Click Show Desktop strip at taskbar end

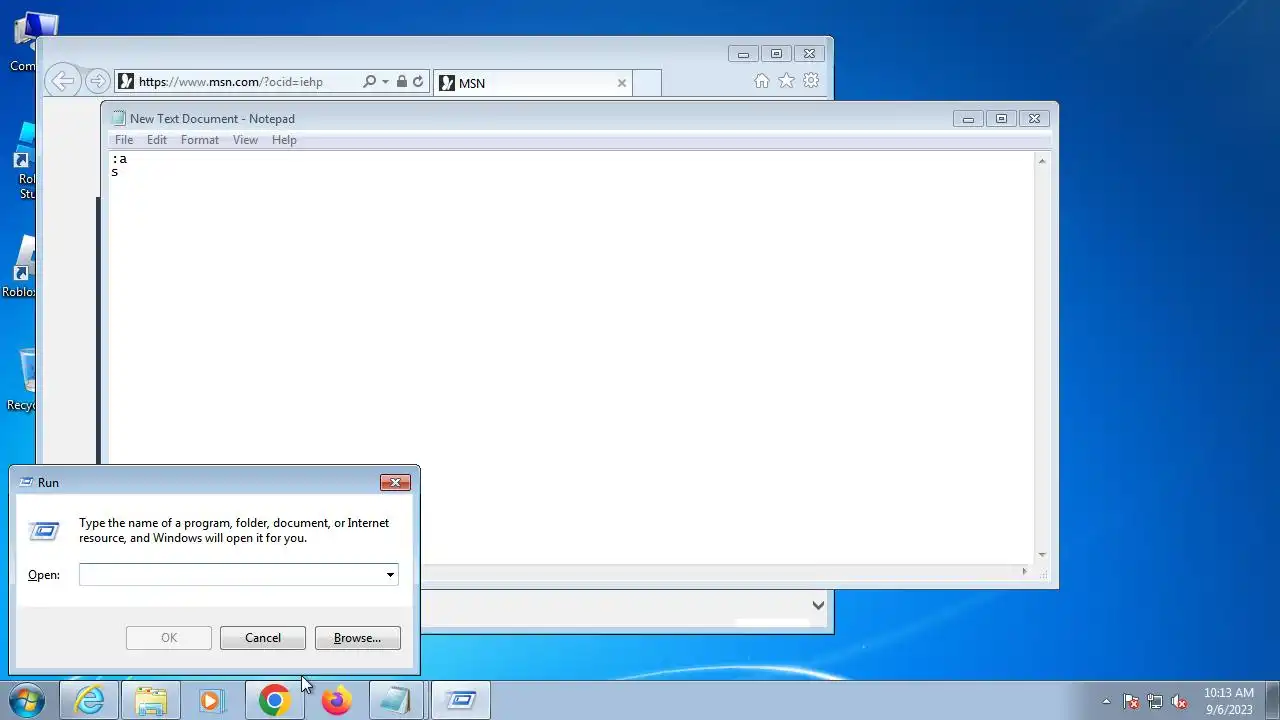(x=1272, y=701)
